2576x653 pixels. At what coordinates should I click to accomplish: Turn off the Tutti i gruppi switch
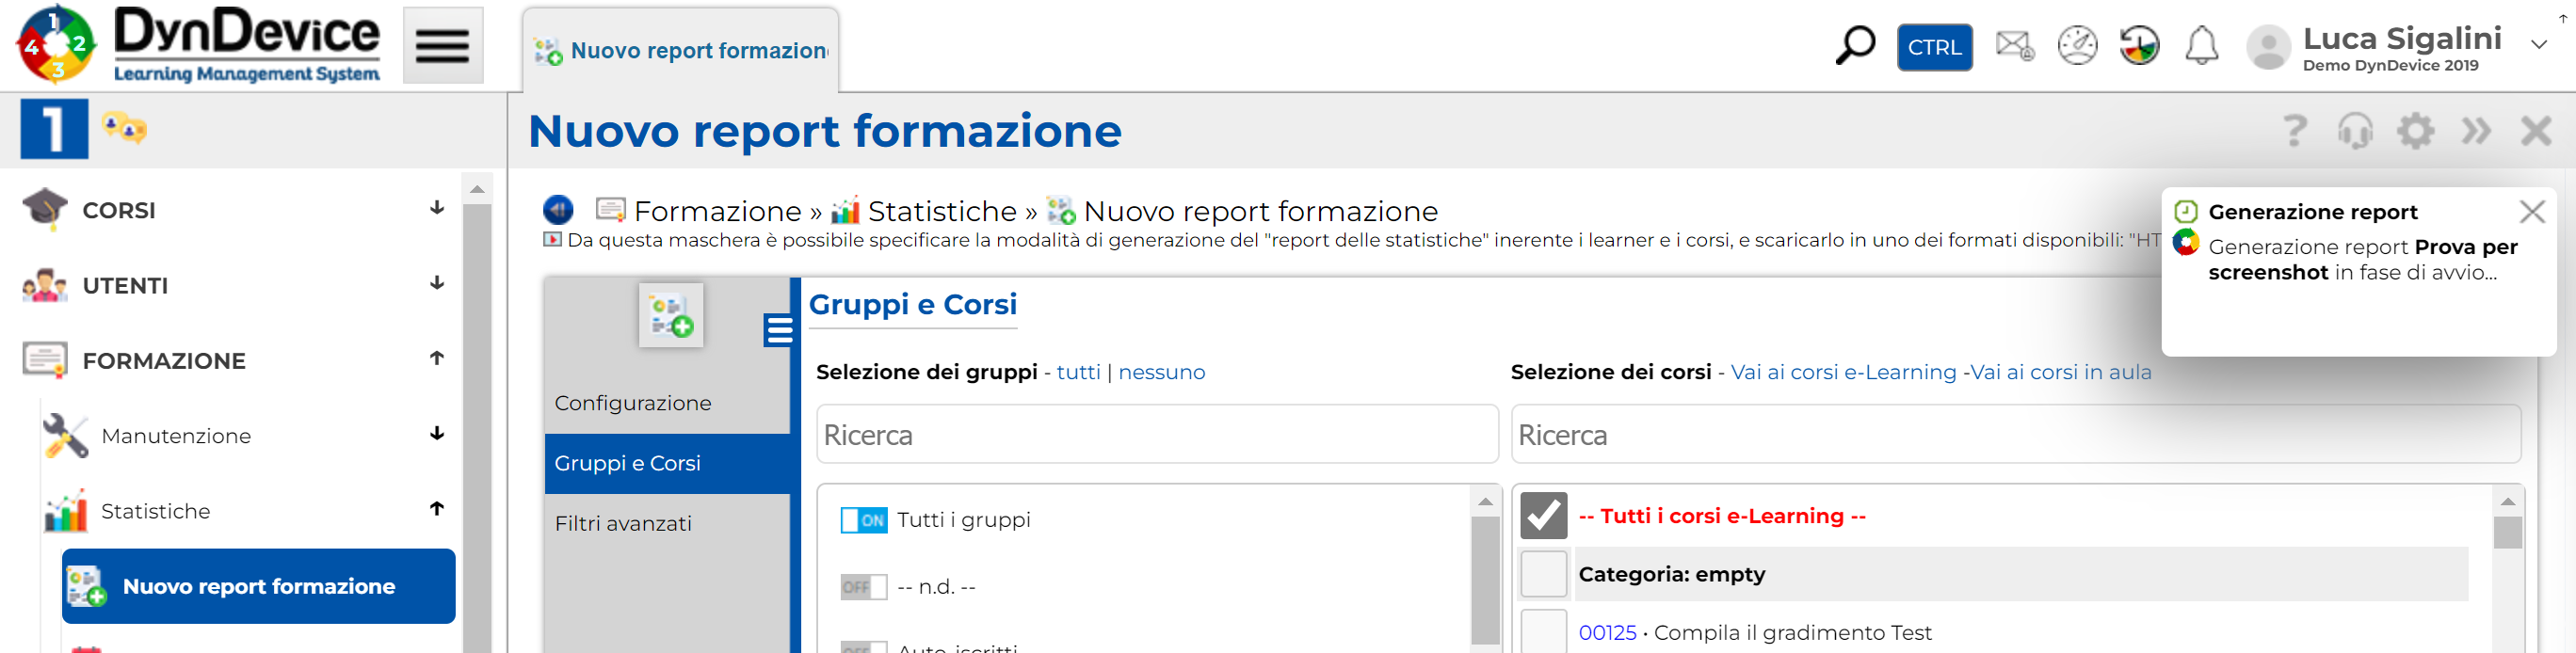tap(863, 520)
